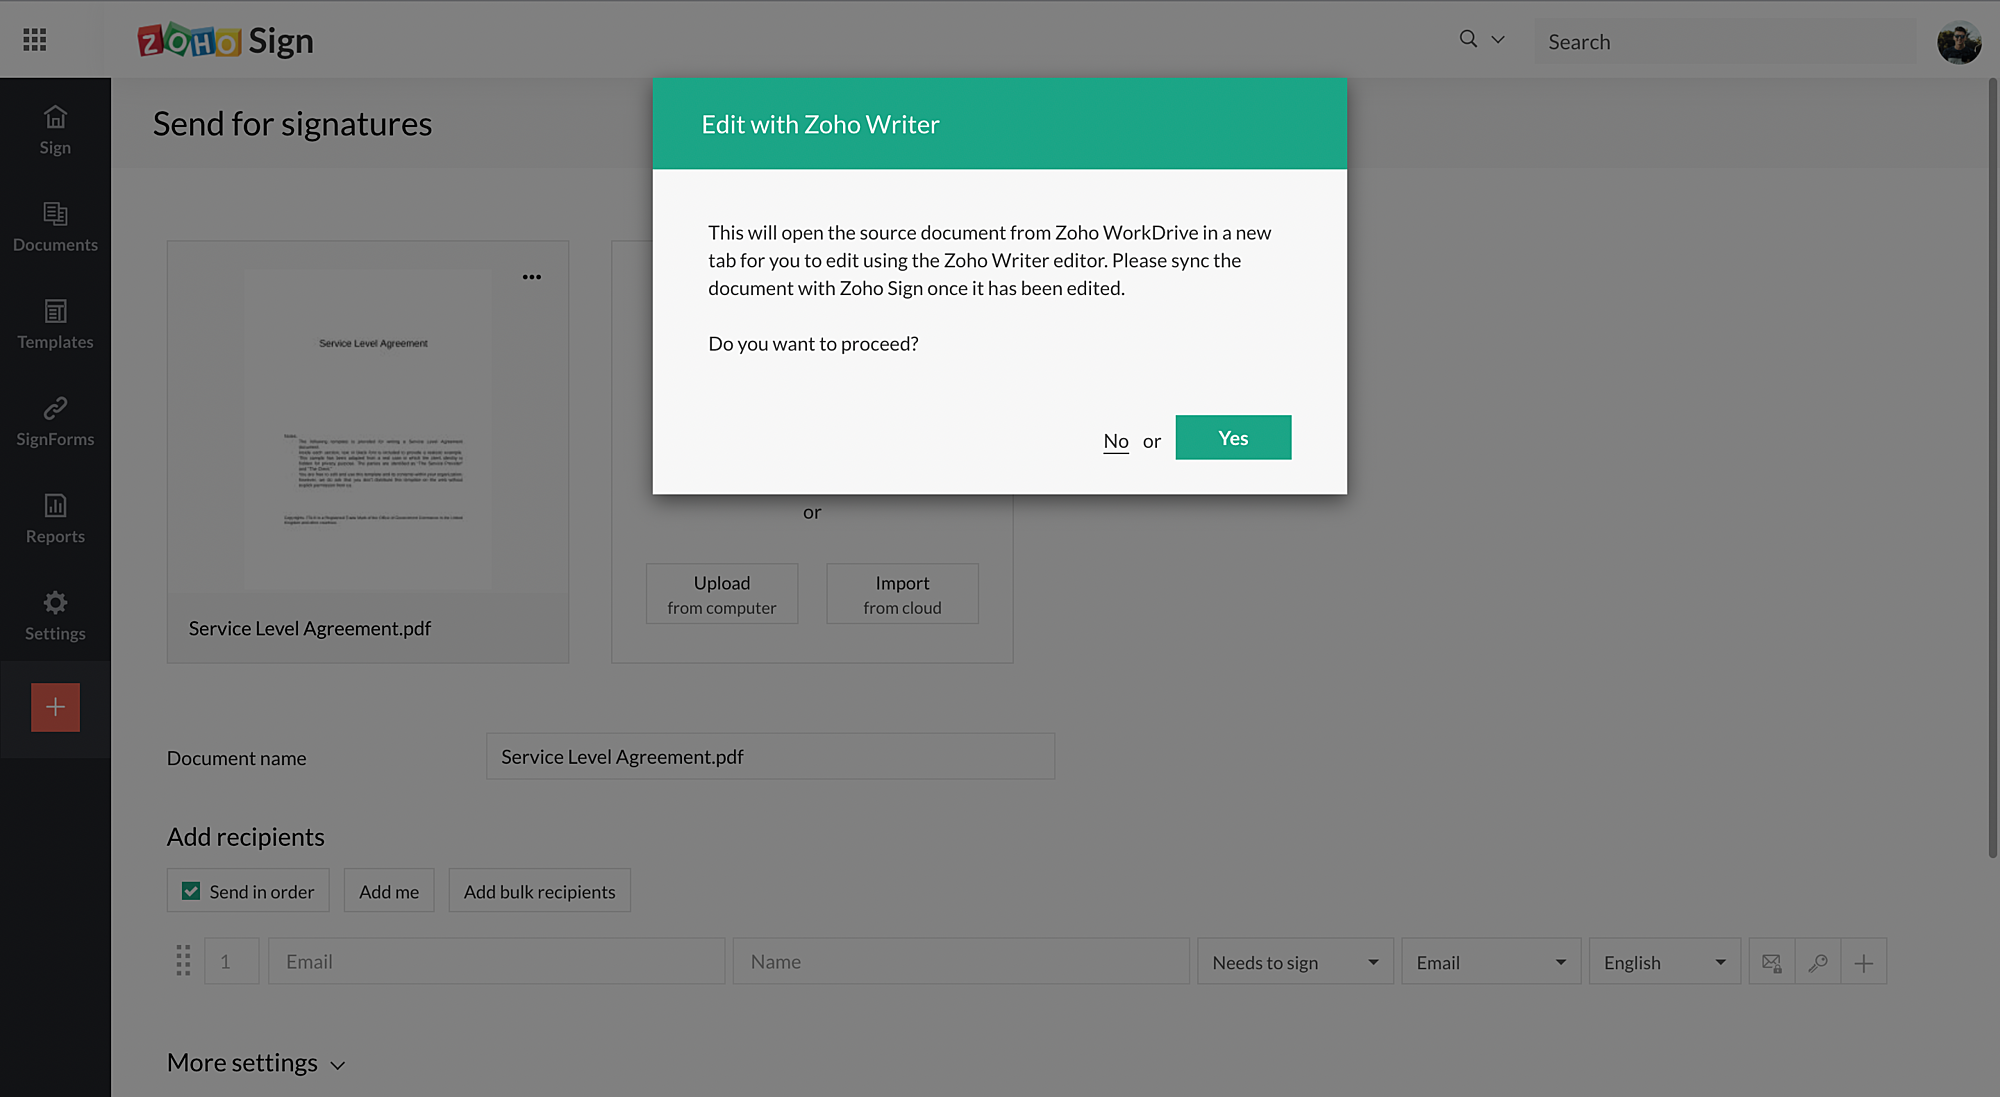The image size is (2000, 1097).
Task: Click Upload from computer button
Action: [x=722, y=594]
